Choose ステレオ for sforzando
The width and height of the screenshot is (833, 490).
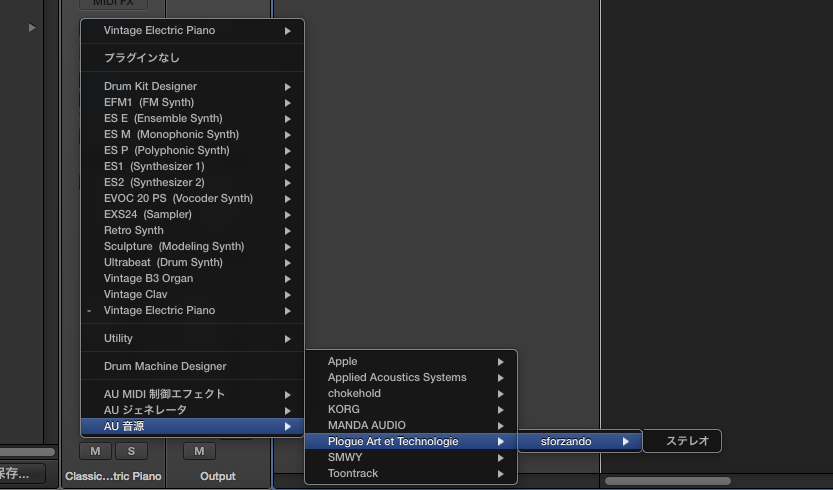tap(682, 441)
